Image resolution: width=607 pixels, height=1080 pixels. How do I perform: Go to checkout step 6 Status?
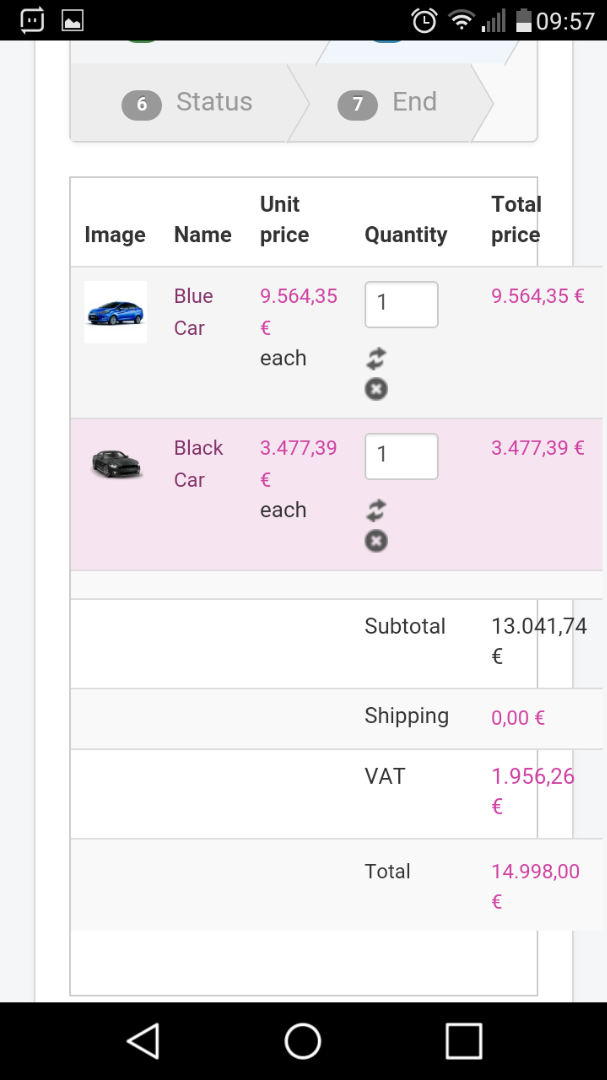point(188,103)
